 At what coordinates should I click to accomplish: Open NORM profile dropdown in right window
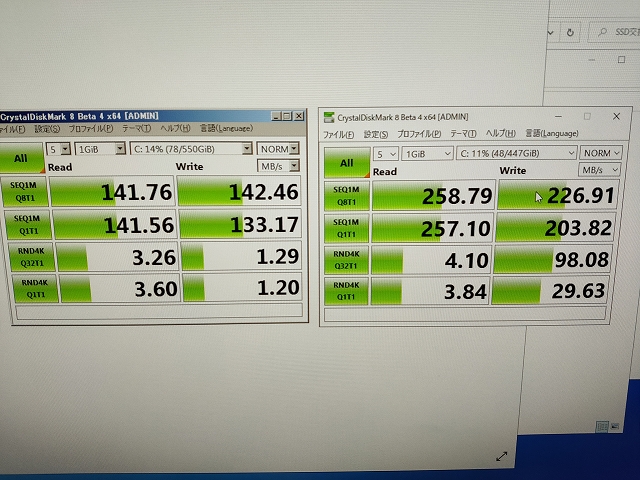point(601,153)
